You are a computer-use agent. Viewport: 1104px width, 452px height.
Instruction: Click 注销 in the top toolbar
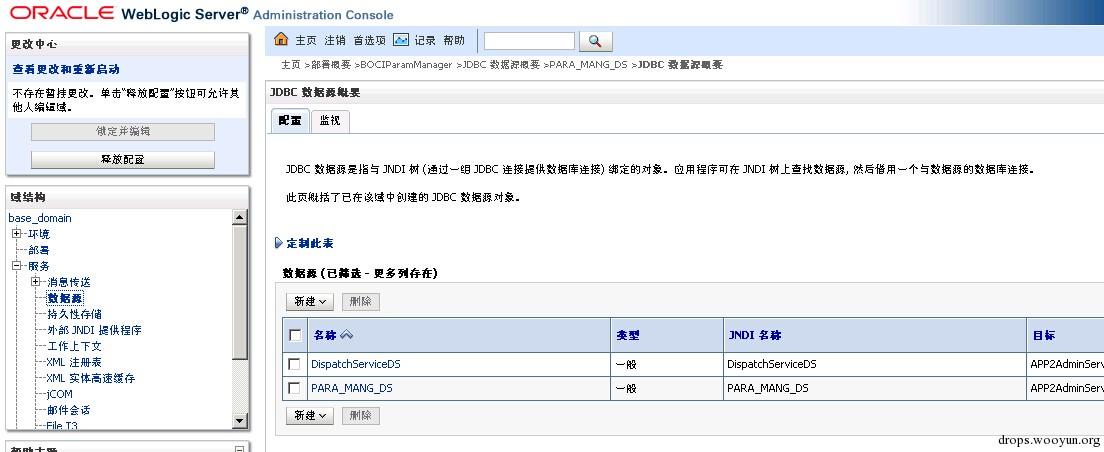point(335,40)
